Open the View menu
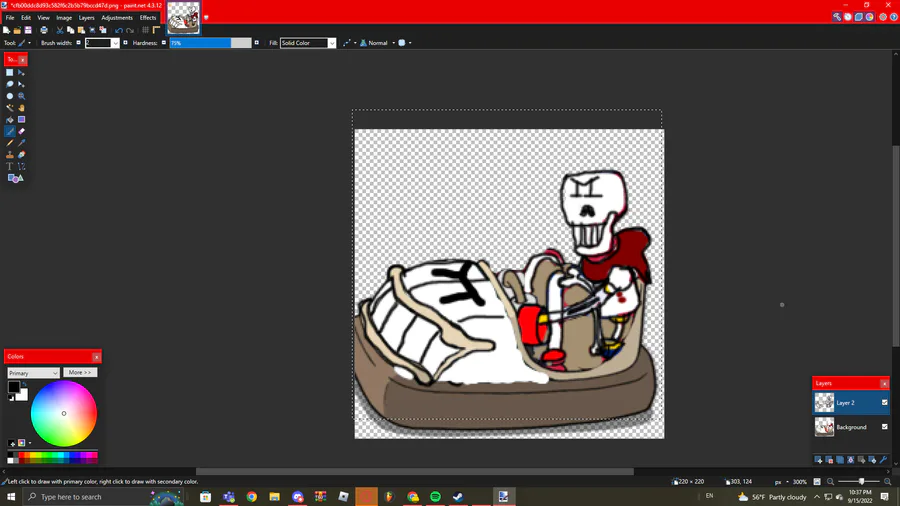Screen dimensions: 900x506 pyautogui.click(x=43, y=18)
